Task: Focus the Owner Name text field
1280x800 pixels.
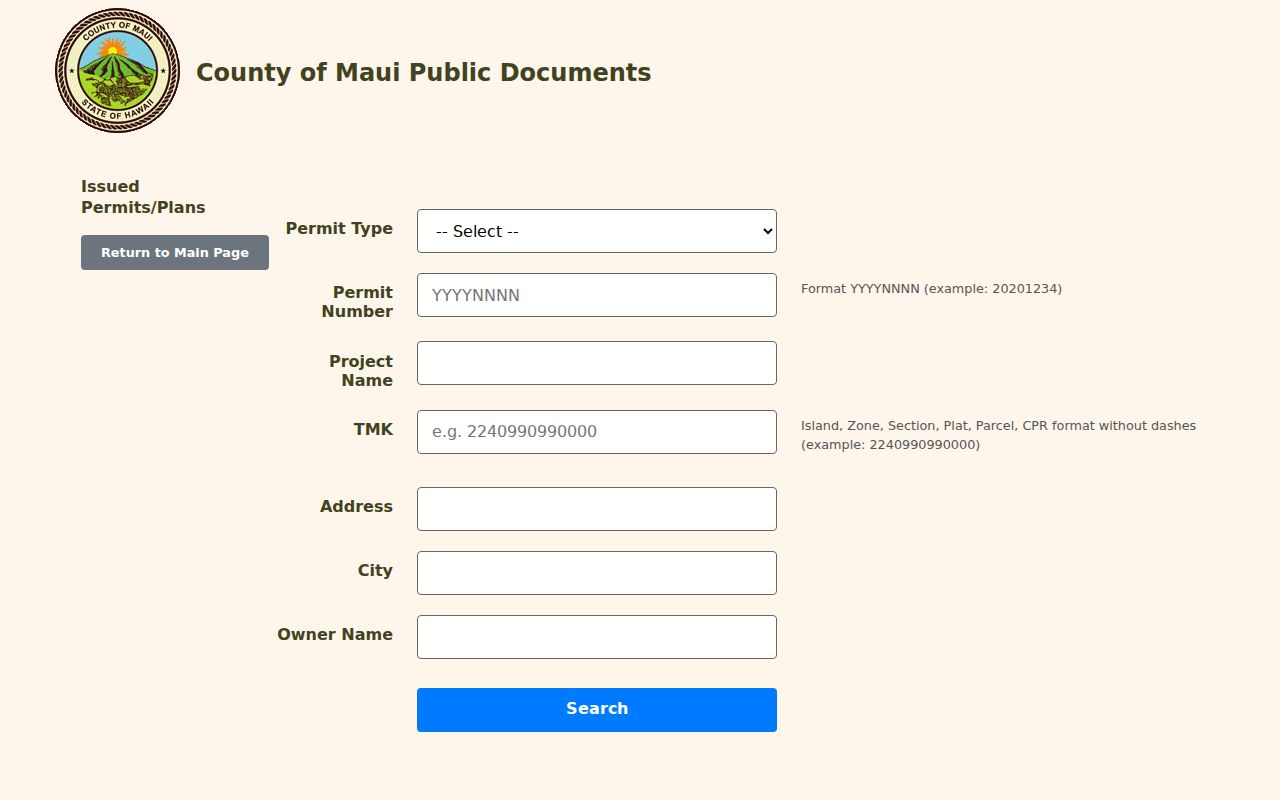Action: coord(597,637)
